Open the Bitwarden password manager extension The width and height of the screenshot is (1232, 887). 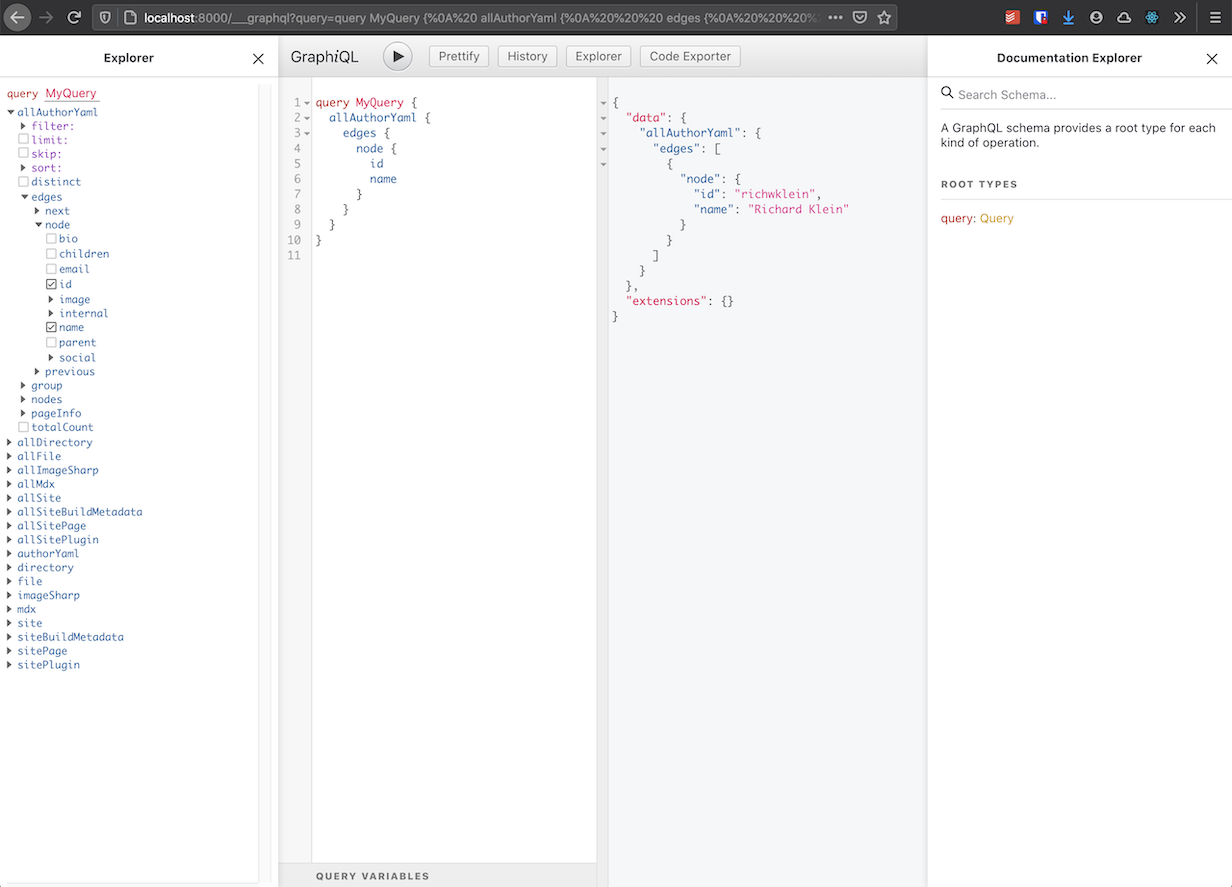(1040, 17)
